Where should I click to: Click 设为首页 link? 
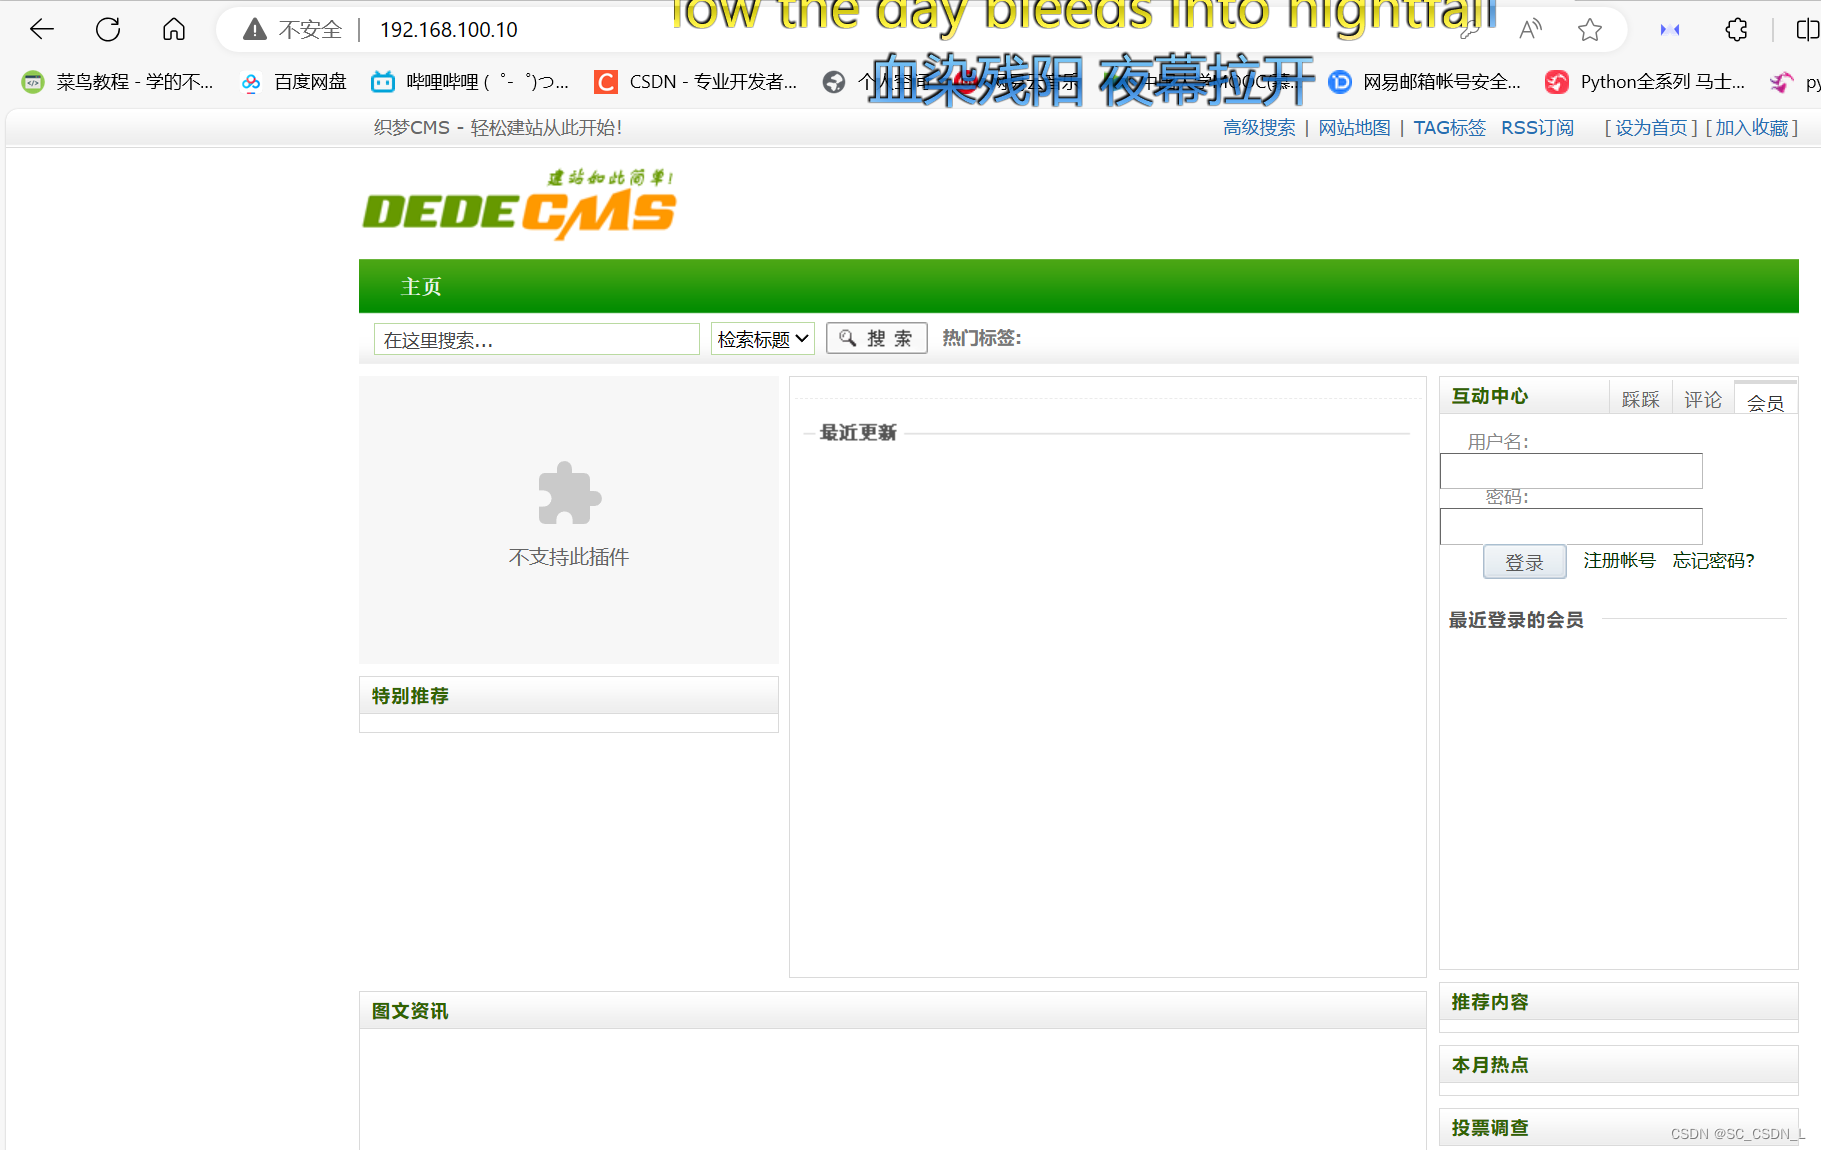coord(1651,128)
